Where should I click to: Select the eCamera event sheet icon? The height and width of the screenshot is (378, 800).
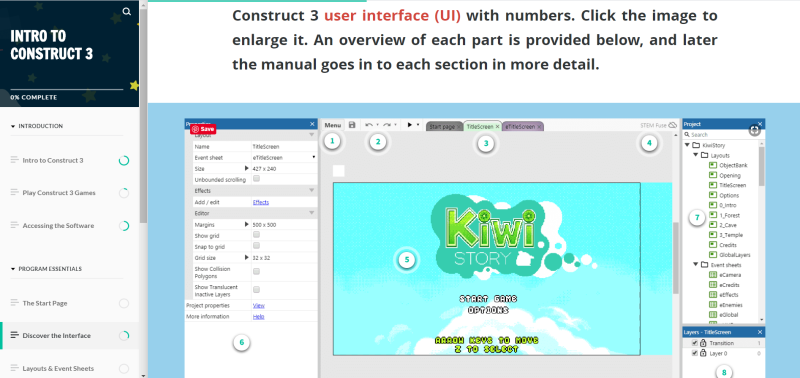713,275
